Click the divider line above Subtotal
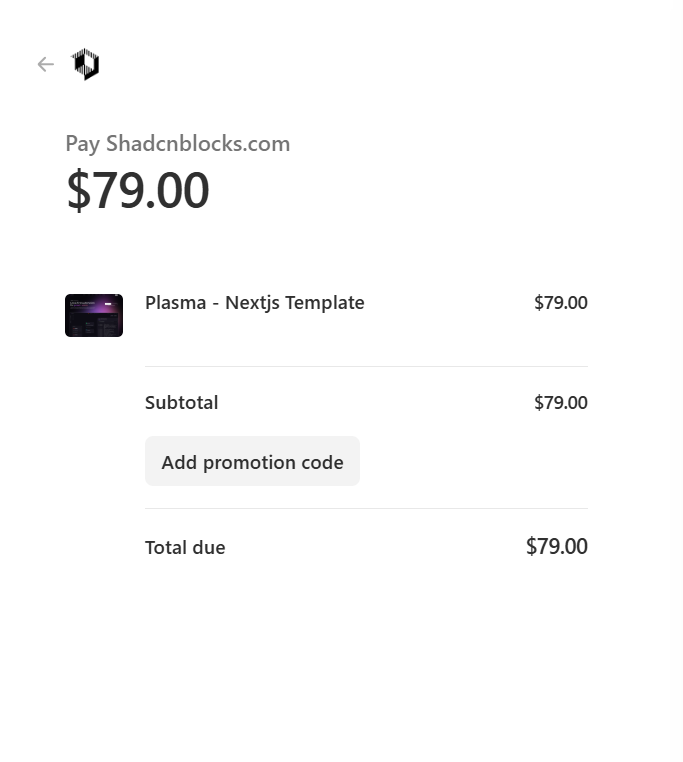683x762 pixels. [366, 367]
